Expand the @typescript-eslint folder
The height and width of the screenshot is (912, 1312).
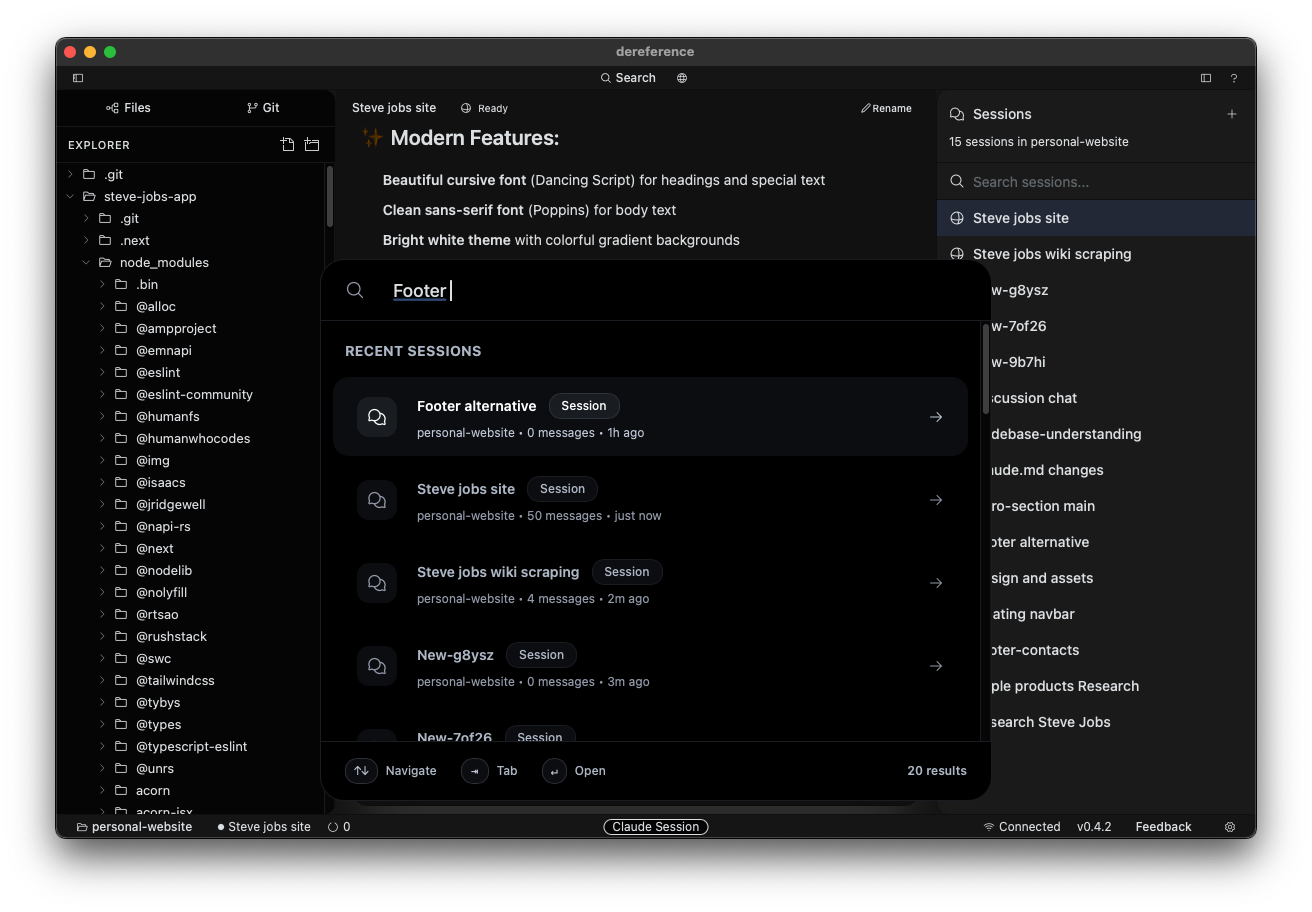103,746
